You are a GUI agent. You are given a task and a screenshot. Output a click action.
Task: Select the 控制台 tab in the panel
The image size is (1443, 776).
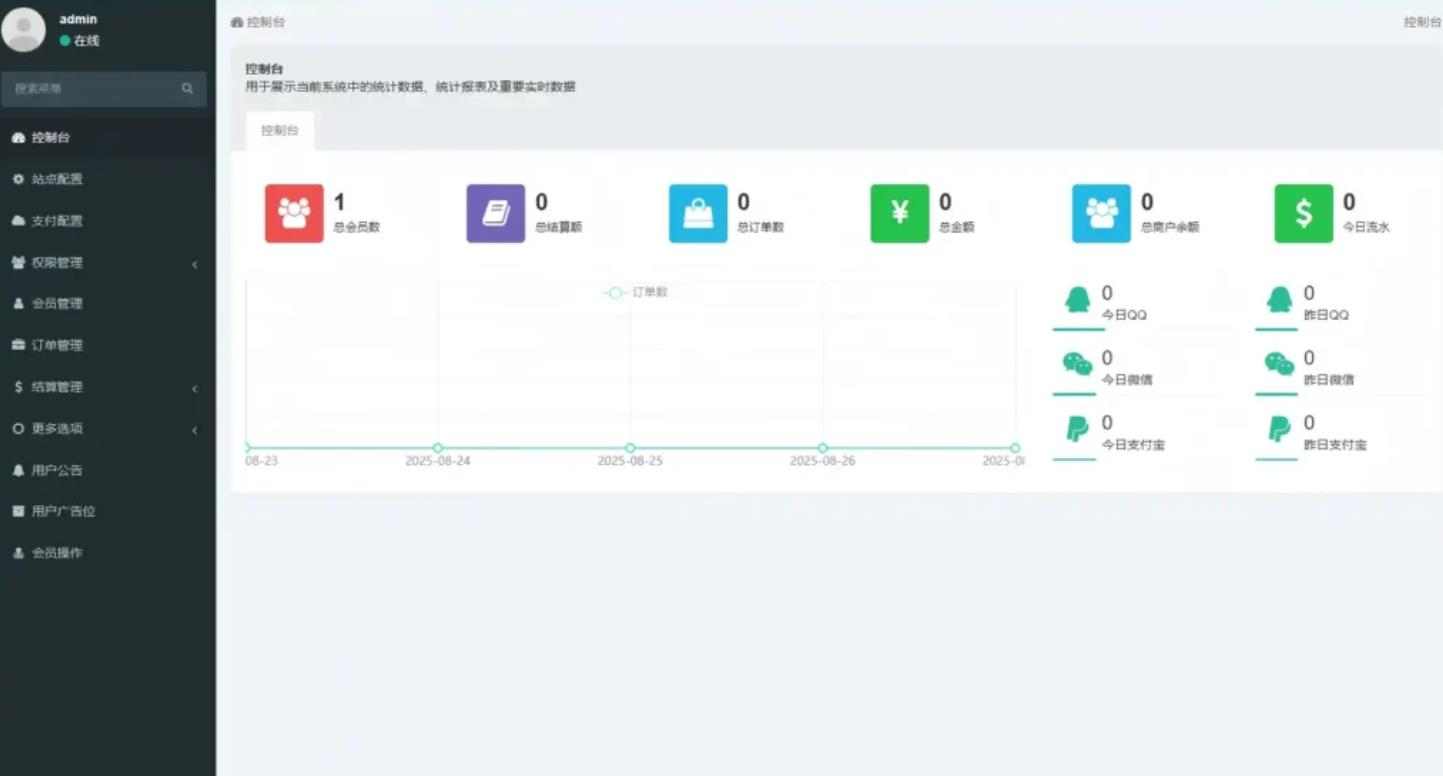280,131
